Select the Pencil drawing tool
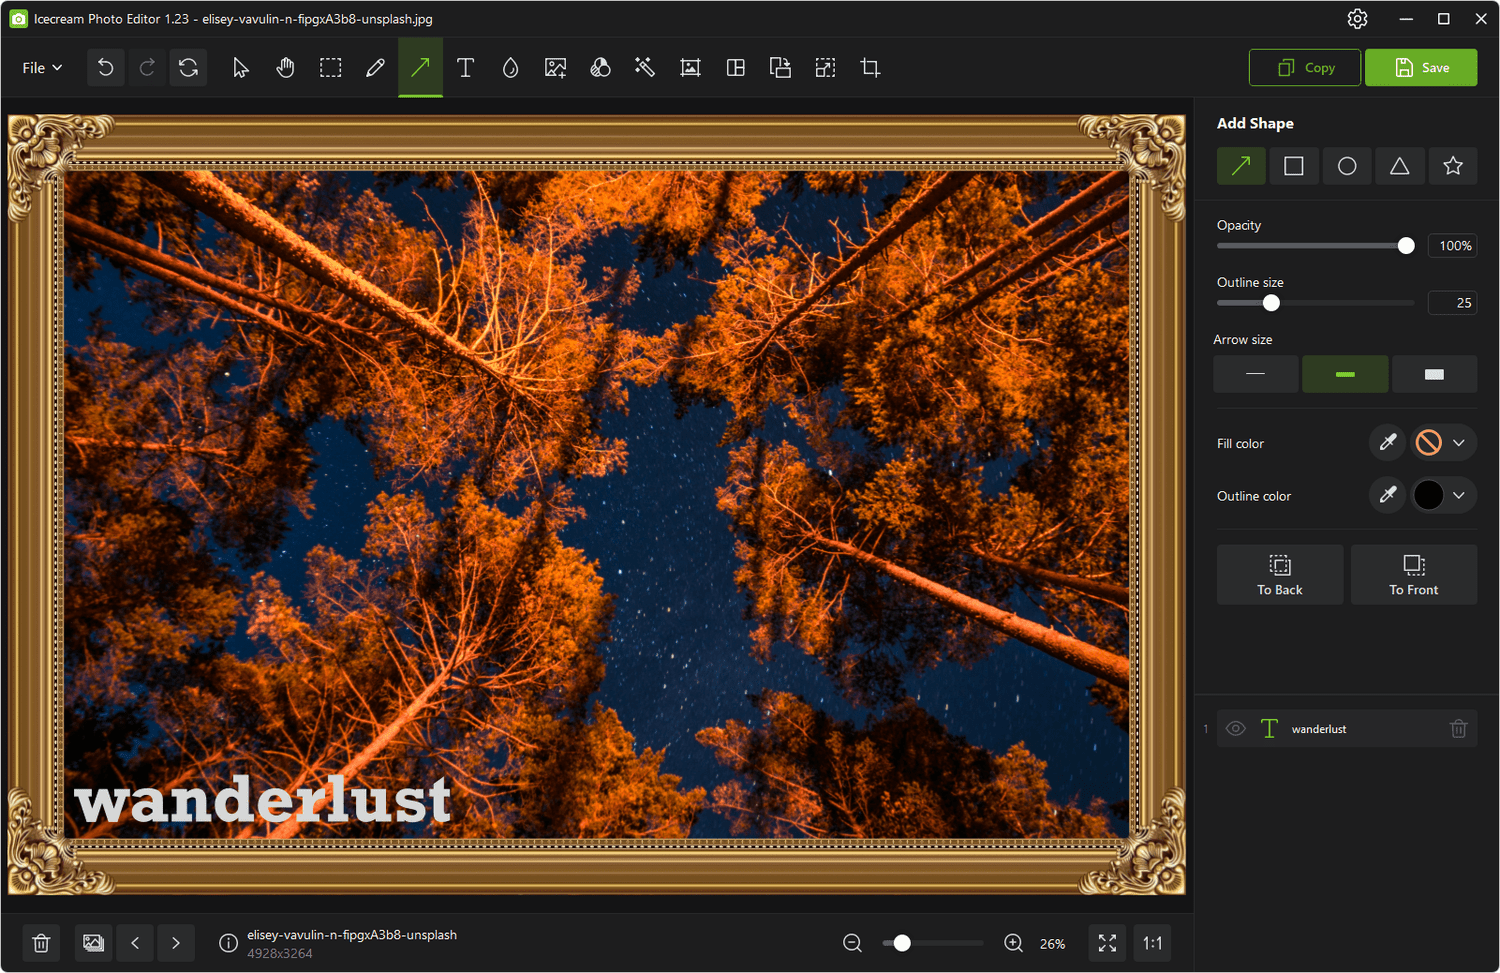 point(375,67)
